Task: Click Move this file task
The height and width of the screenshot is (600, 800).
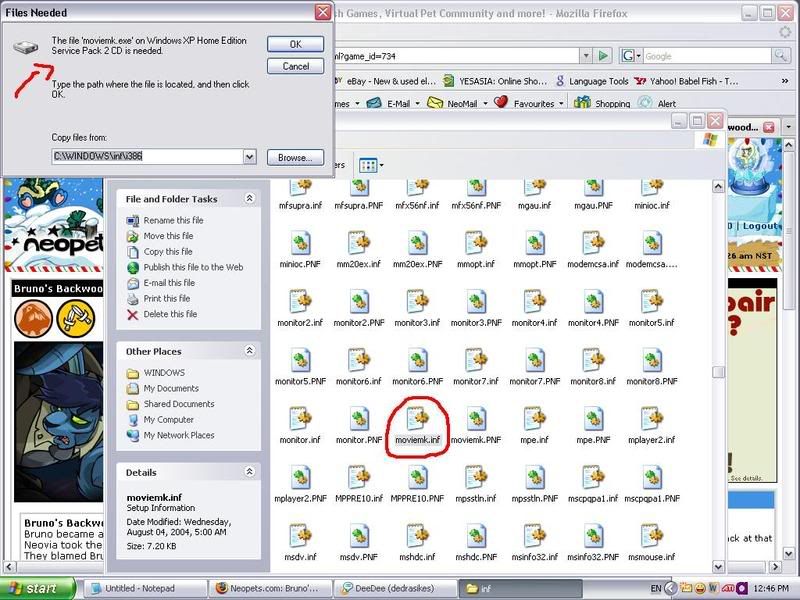Action: 168,236
